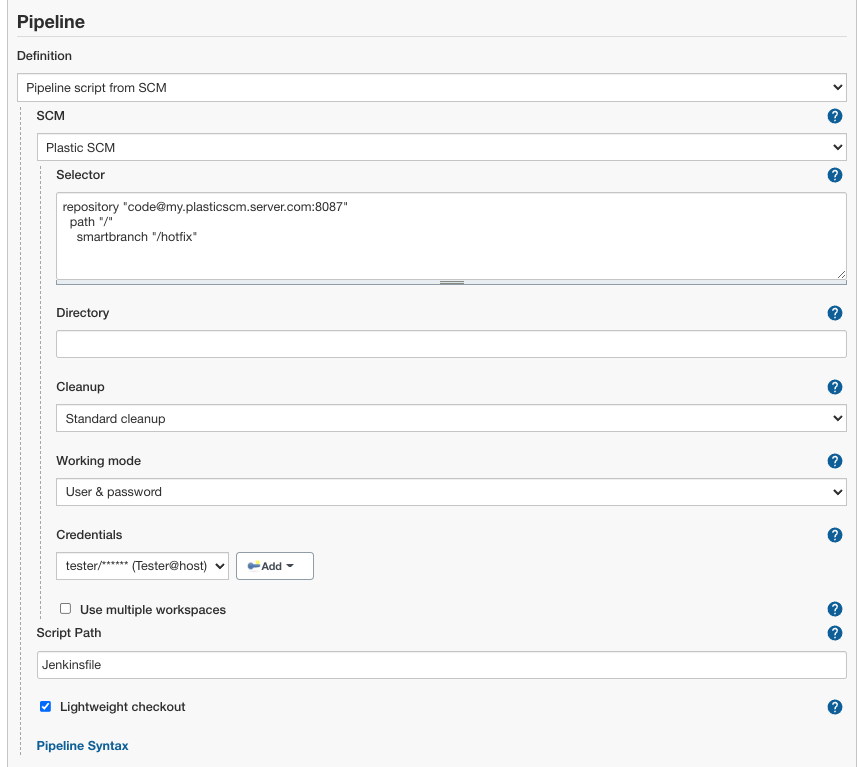Viewport: 863px width, 767px height.
Task: Open help for the Cleanup option
Action: coord(834,387)
